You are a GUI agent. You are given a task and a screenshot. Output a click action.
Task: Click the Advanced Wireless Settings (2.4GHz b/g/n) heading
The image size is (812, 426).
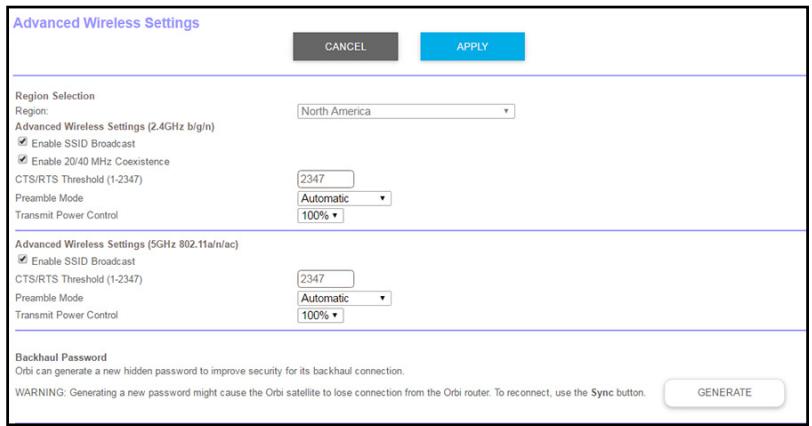(x=114, y=126)
